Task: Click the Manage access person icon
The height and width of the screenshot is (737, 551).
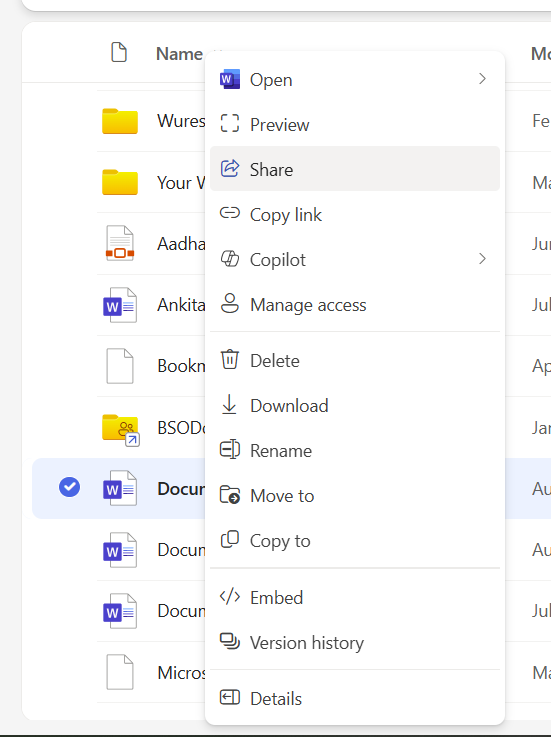Action: [x=230, y=304]
